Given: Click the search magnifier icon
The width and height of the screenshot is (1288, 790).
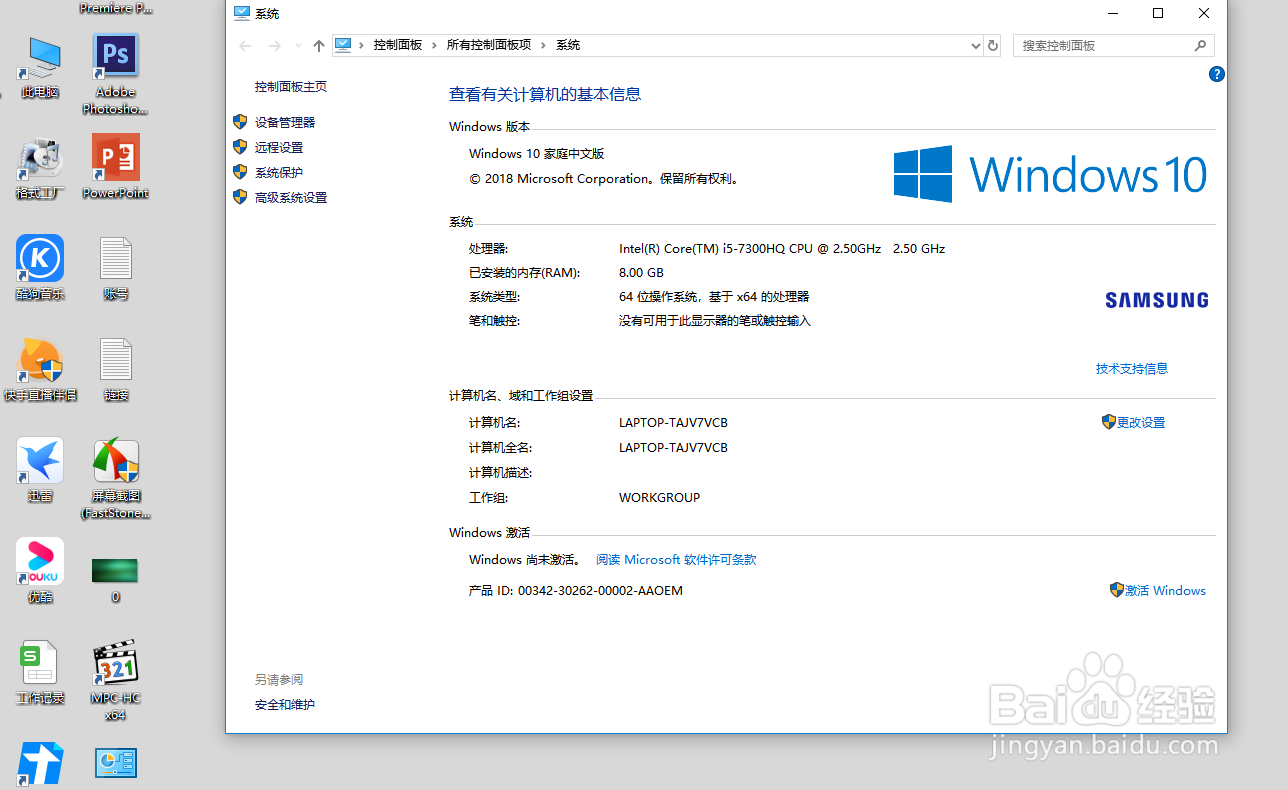Looking at the screenshot, I should [1201, 46].
